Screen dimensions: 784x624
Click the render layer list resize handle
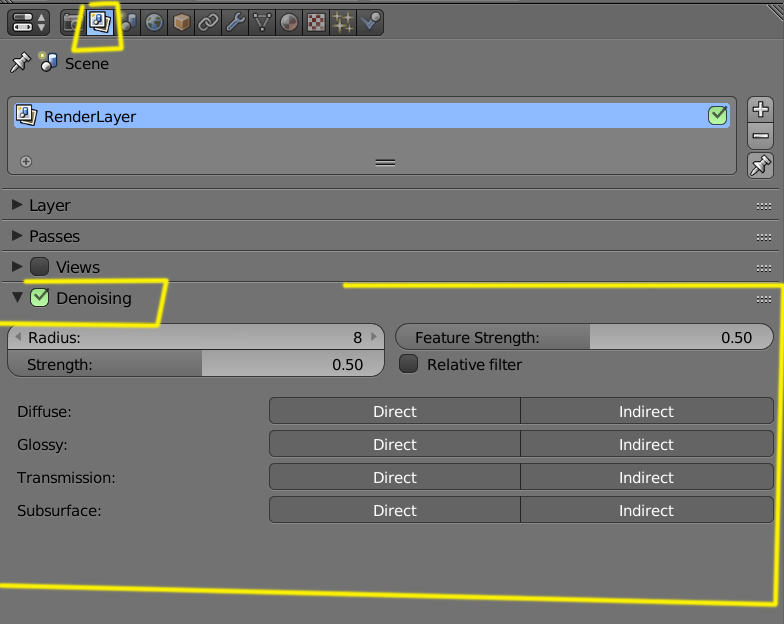[385, 162]
